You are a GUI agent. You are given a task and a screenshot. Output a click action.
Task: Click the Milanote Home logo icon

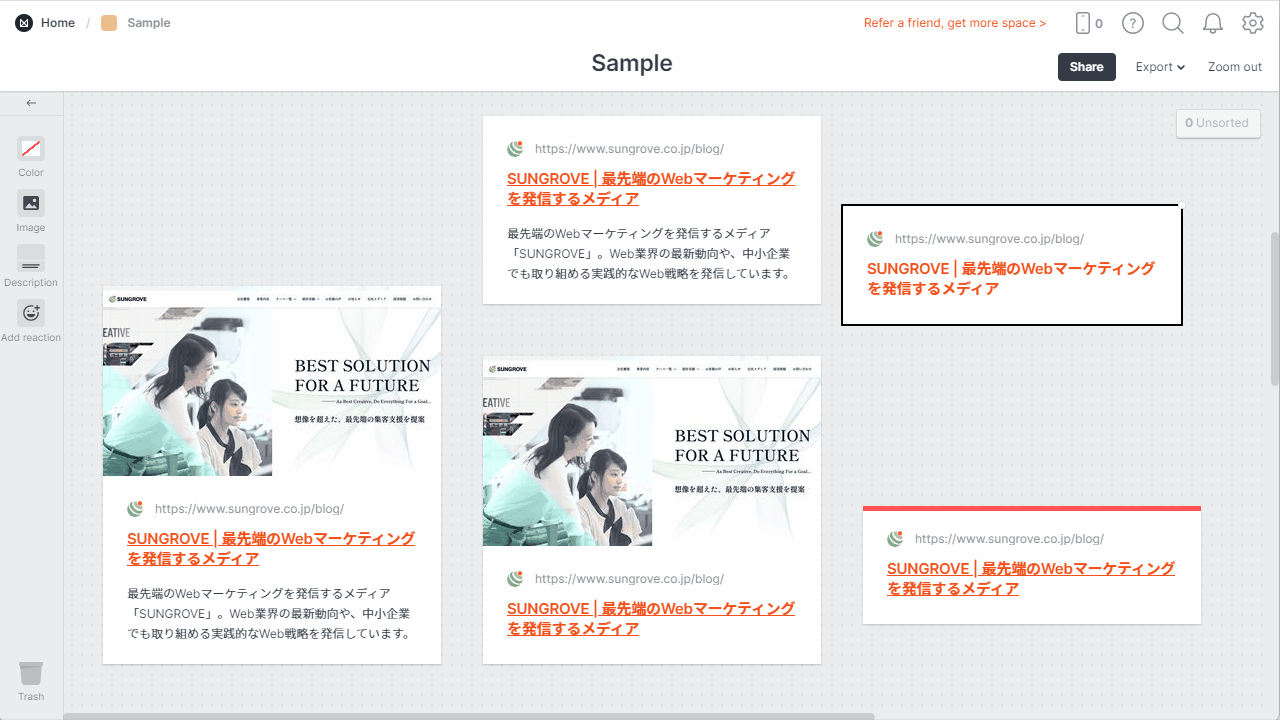click(x=24, y=23)
